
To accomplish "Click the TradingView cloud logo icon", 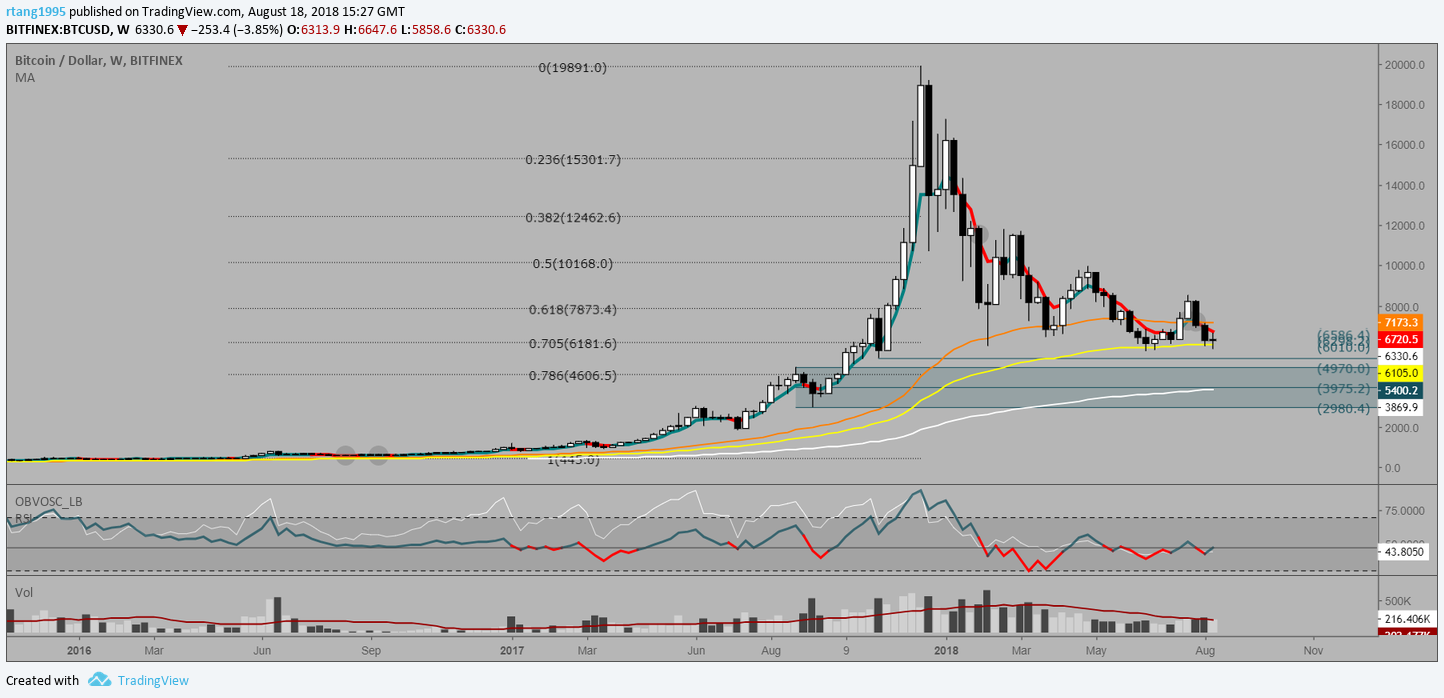I will tap(99, 680).
